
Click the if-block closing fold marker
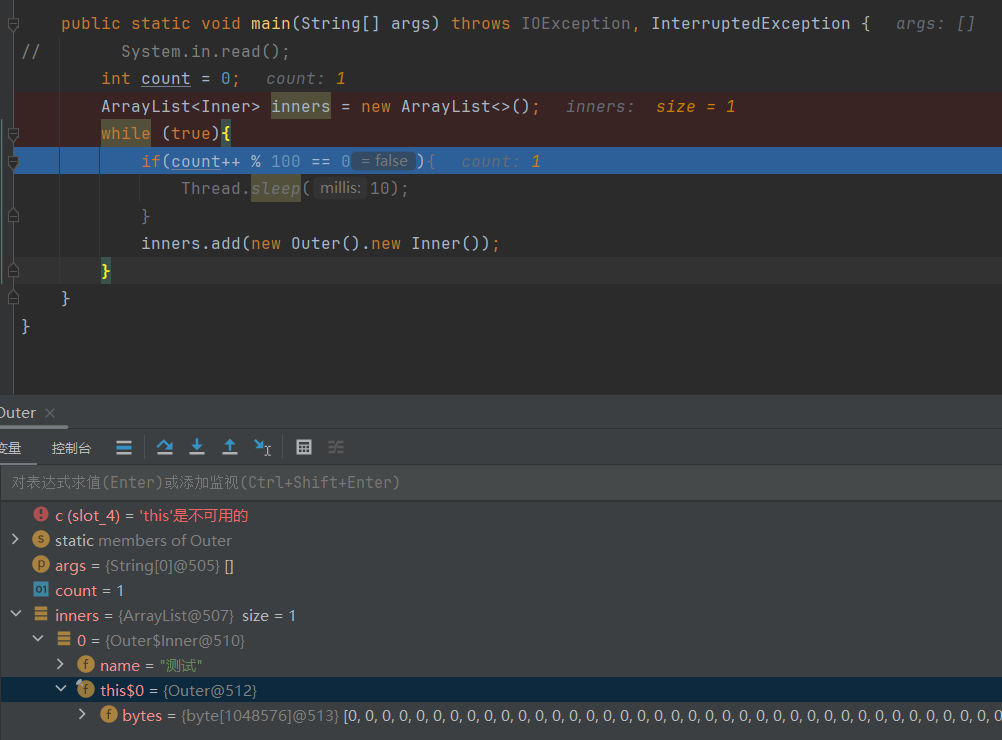[13, 216]
